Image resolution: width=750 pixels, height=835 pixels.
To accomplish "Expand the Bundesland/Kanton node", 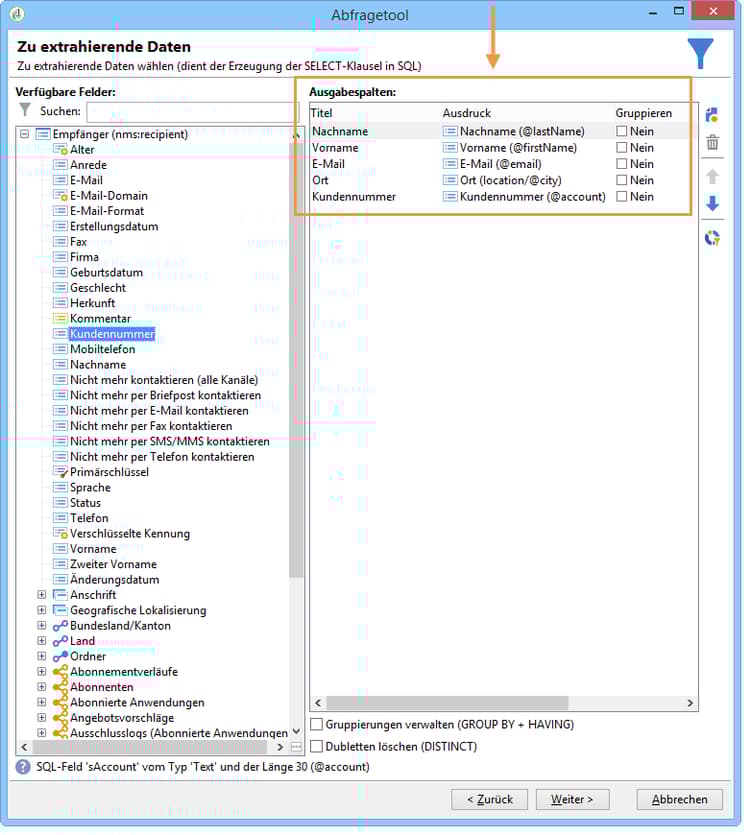I will click(42, 626).
